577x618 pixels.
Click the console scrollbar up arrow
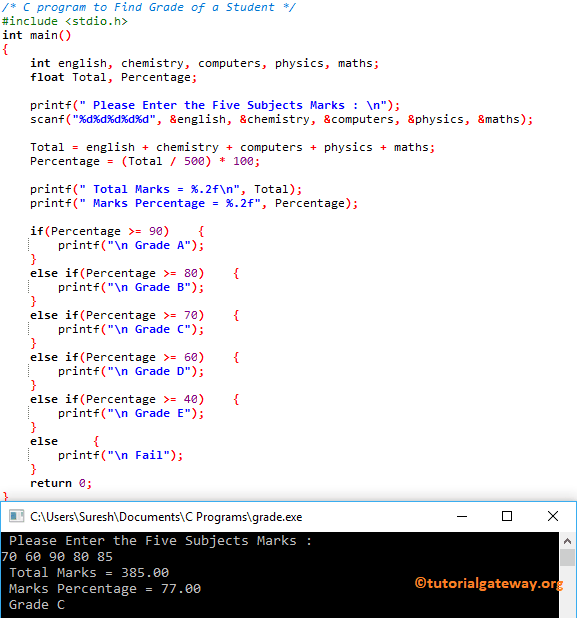568,541
